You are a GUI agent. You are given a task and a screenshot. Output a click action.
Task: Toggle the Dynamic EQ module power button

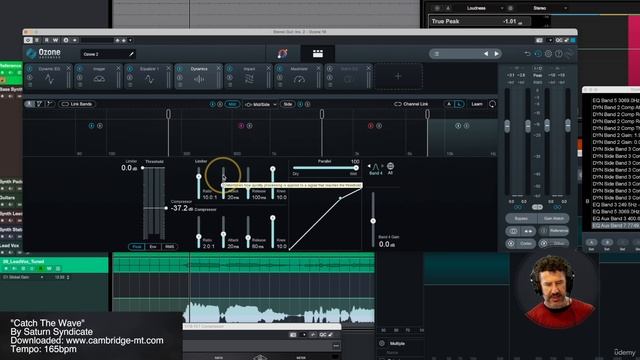coord(29,69)
